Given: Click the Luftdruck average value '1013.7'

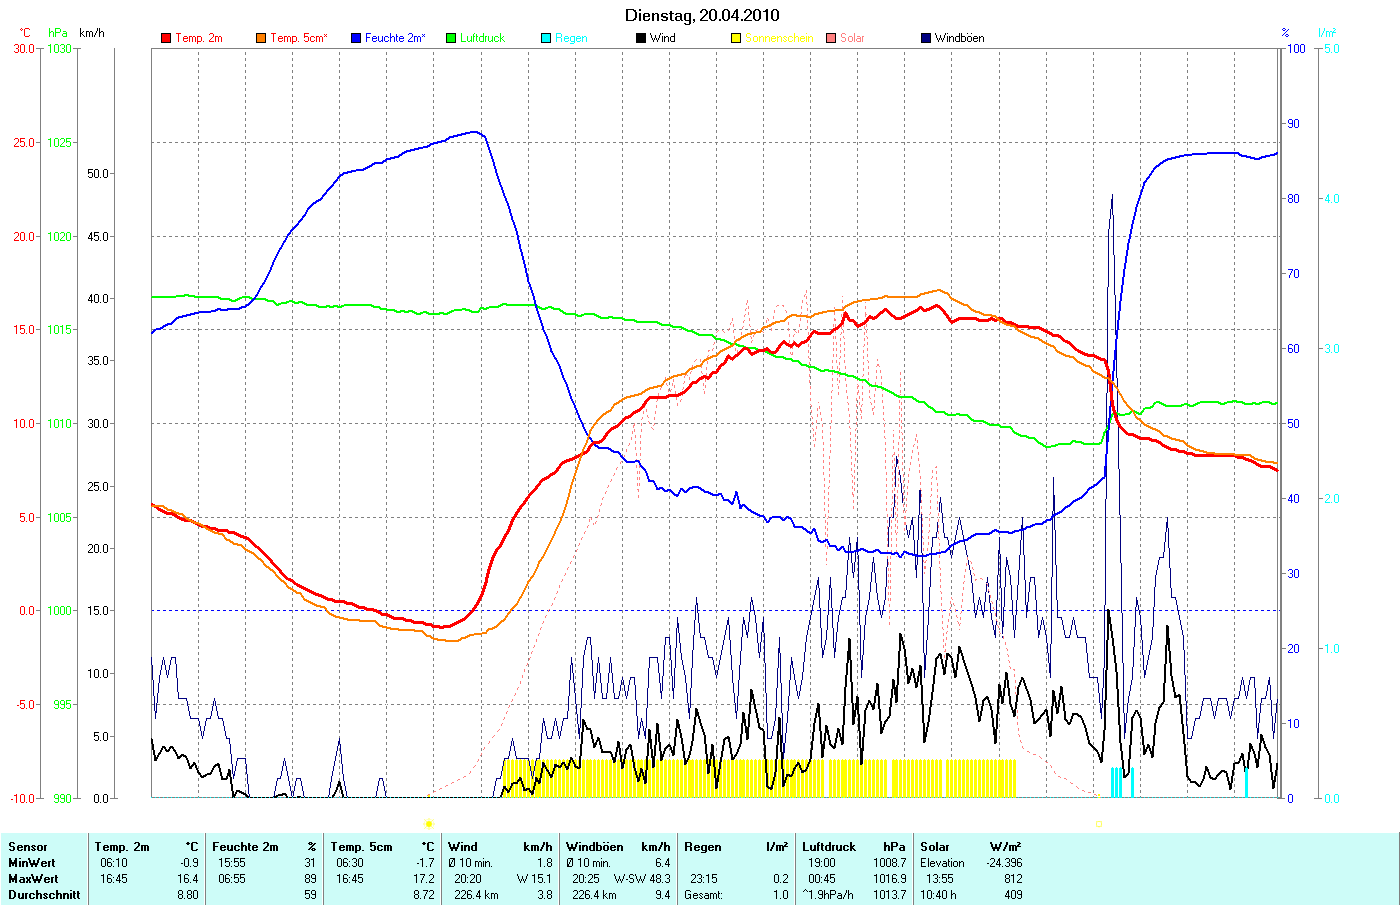Looking at the screenshot, I should (889, 895).
